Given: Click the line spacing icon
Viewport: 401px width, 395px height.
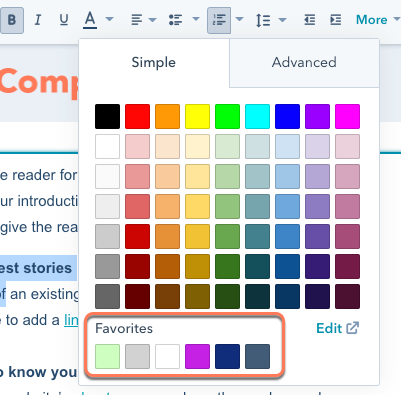Looking at the screenshot, I should (263, 20).
